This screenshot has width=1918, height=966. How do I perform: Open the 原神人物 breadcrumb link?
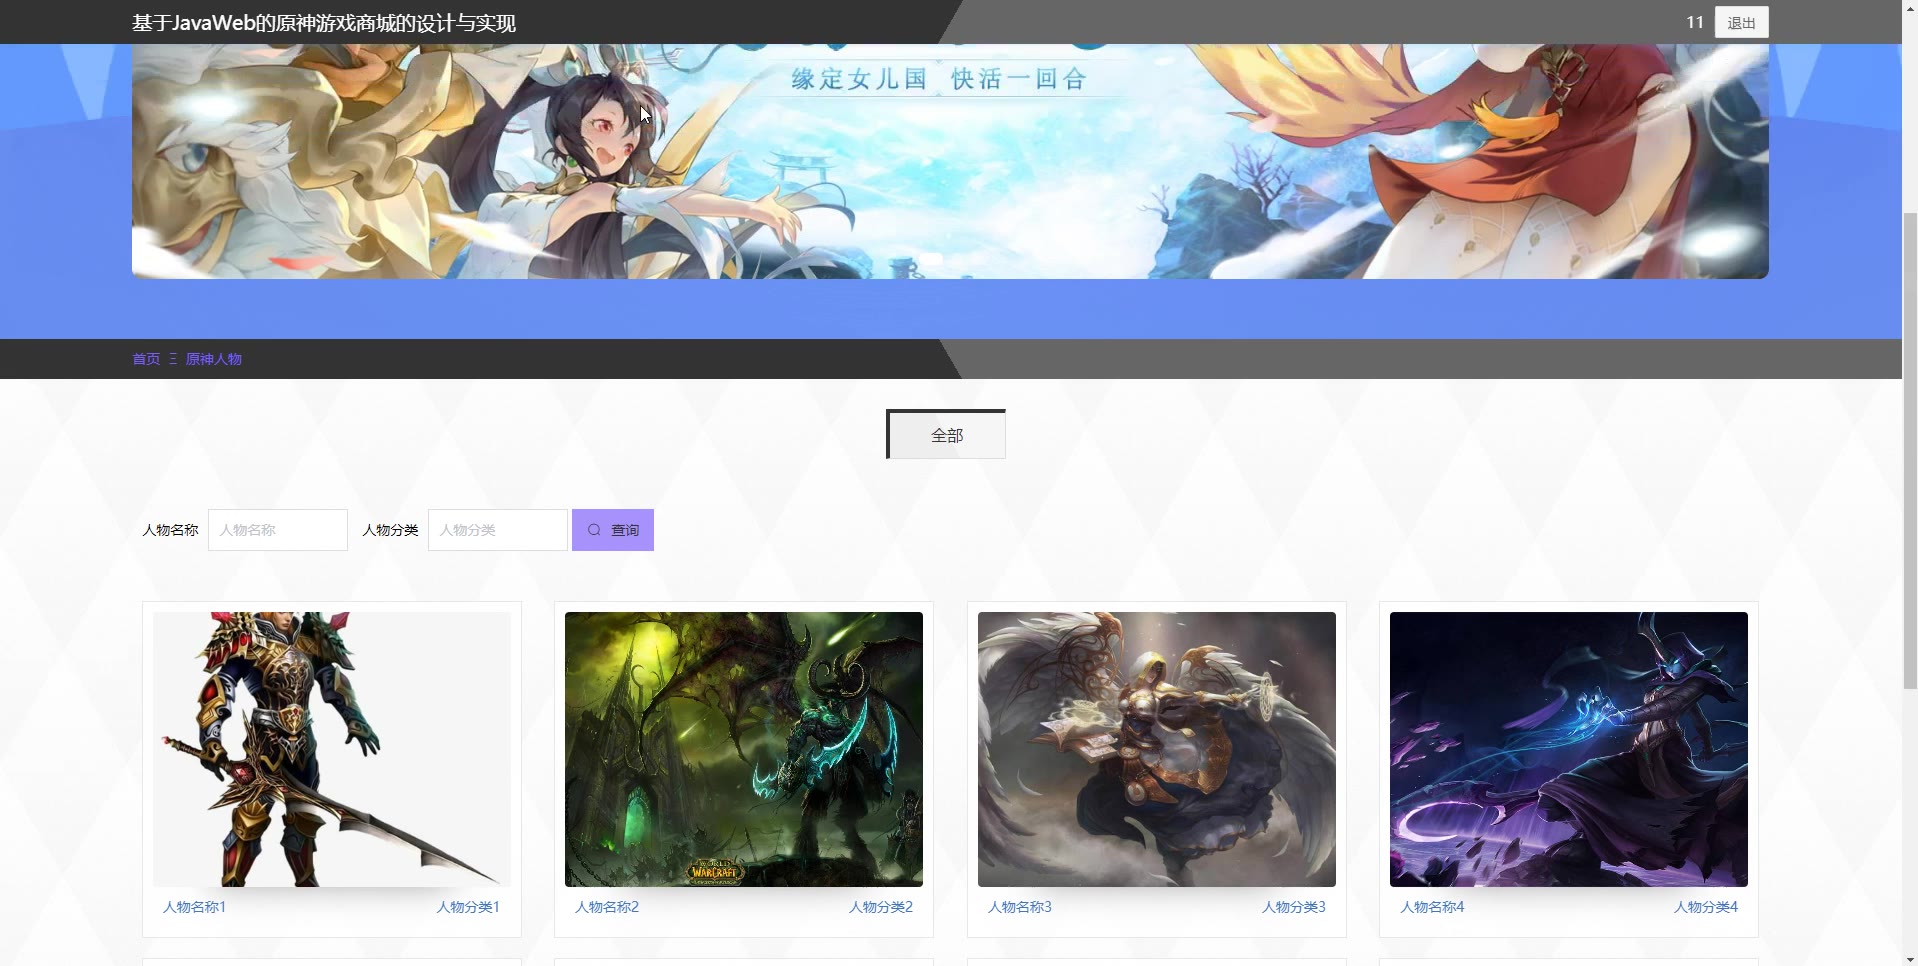tap(214, 359)
